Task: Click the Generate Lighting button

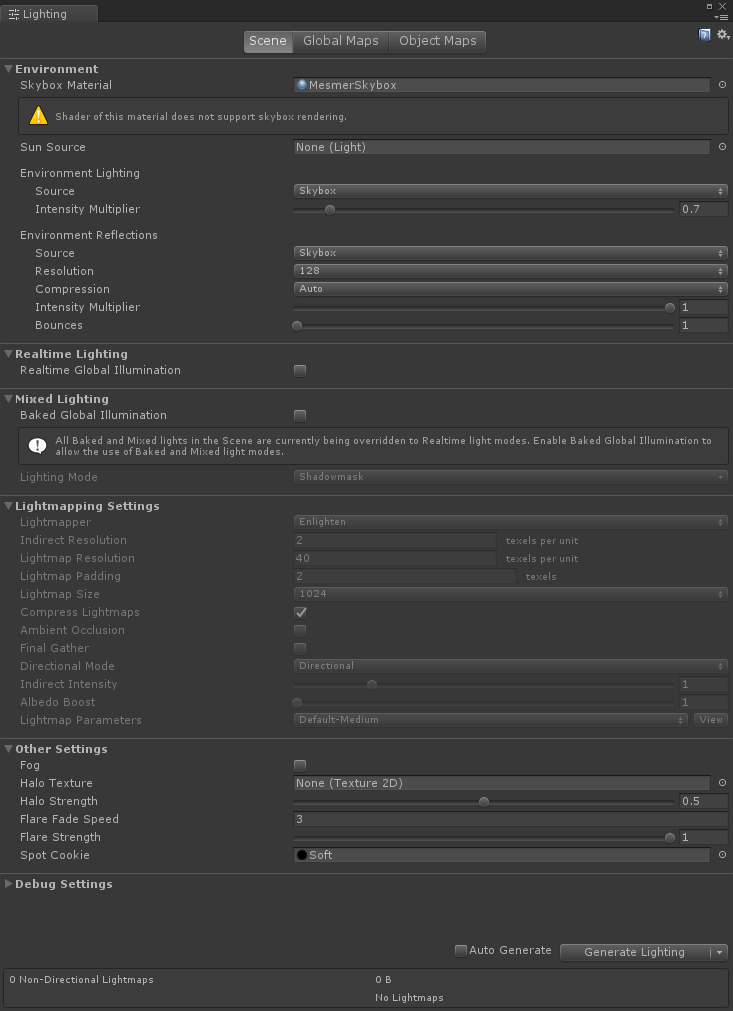Action: pos(635,952)
